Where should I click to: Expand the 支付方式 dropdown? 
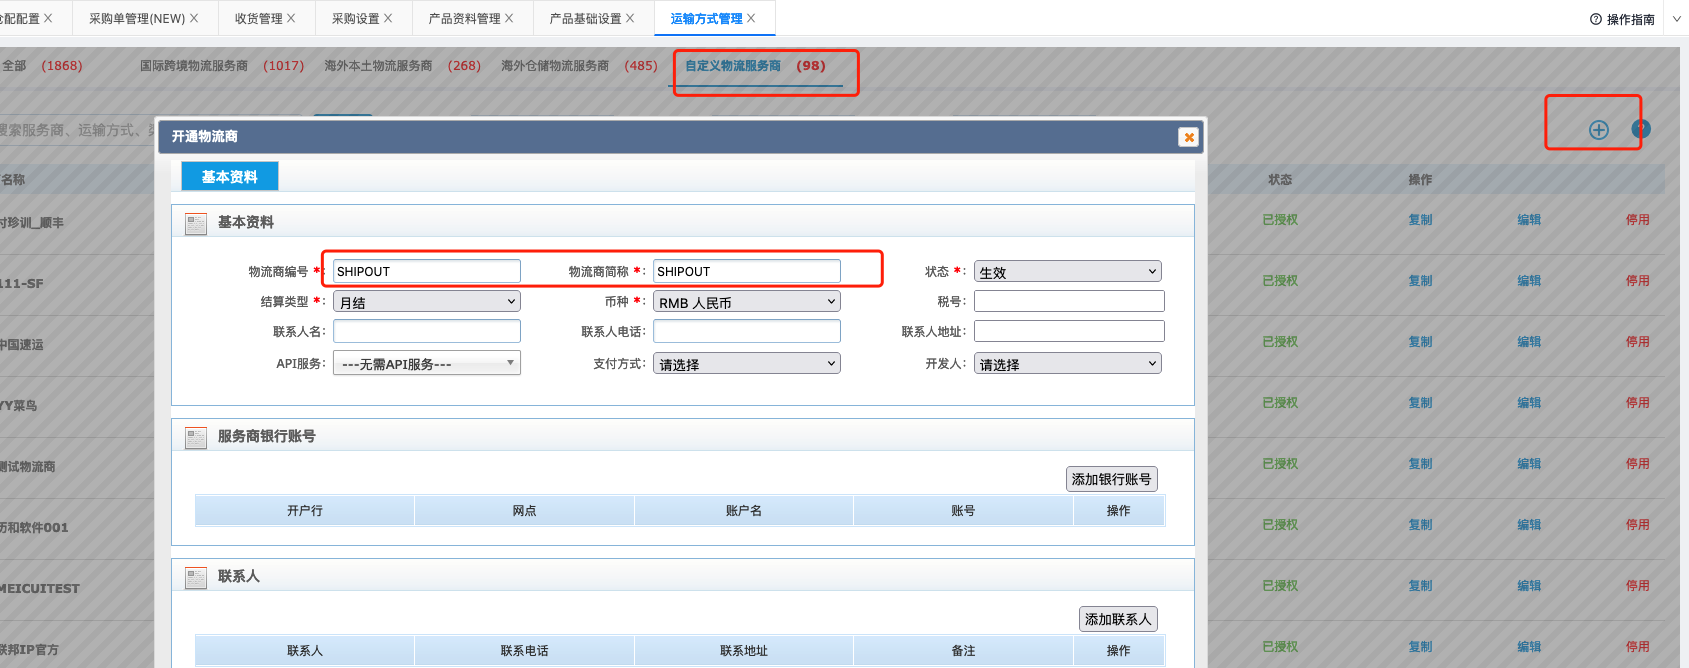(747, 364)
